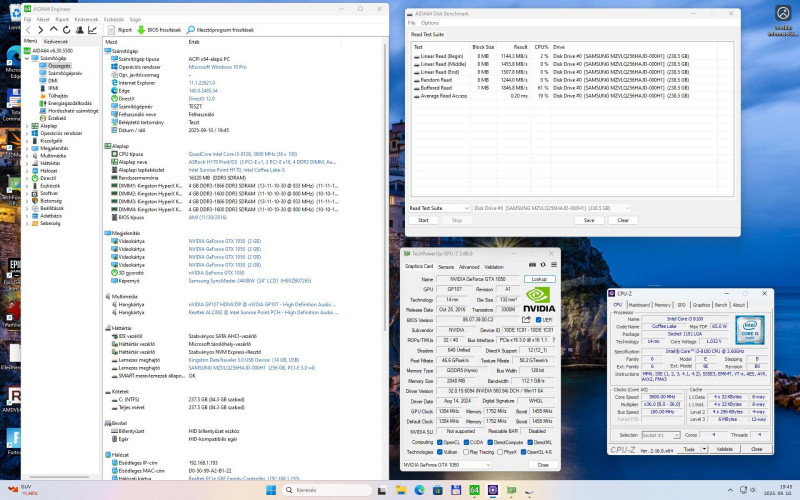Expand the Alaplap tree node

click(27, 126)
